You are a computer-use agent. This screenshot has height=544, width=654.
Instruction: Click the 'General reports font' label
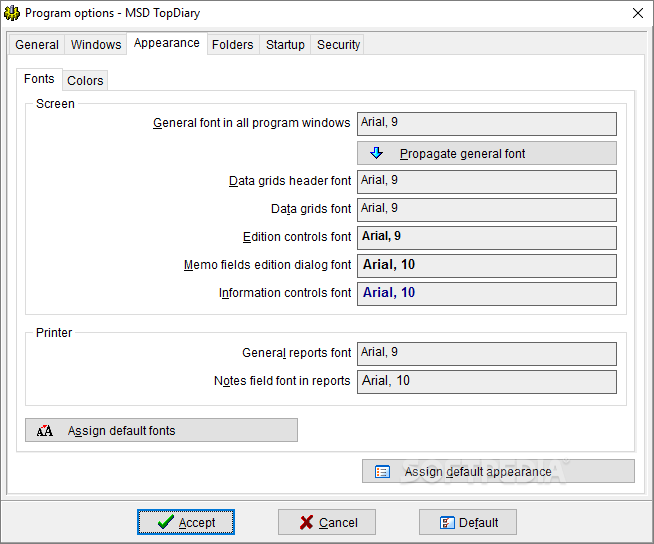(297, 353)
